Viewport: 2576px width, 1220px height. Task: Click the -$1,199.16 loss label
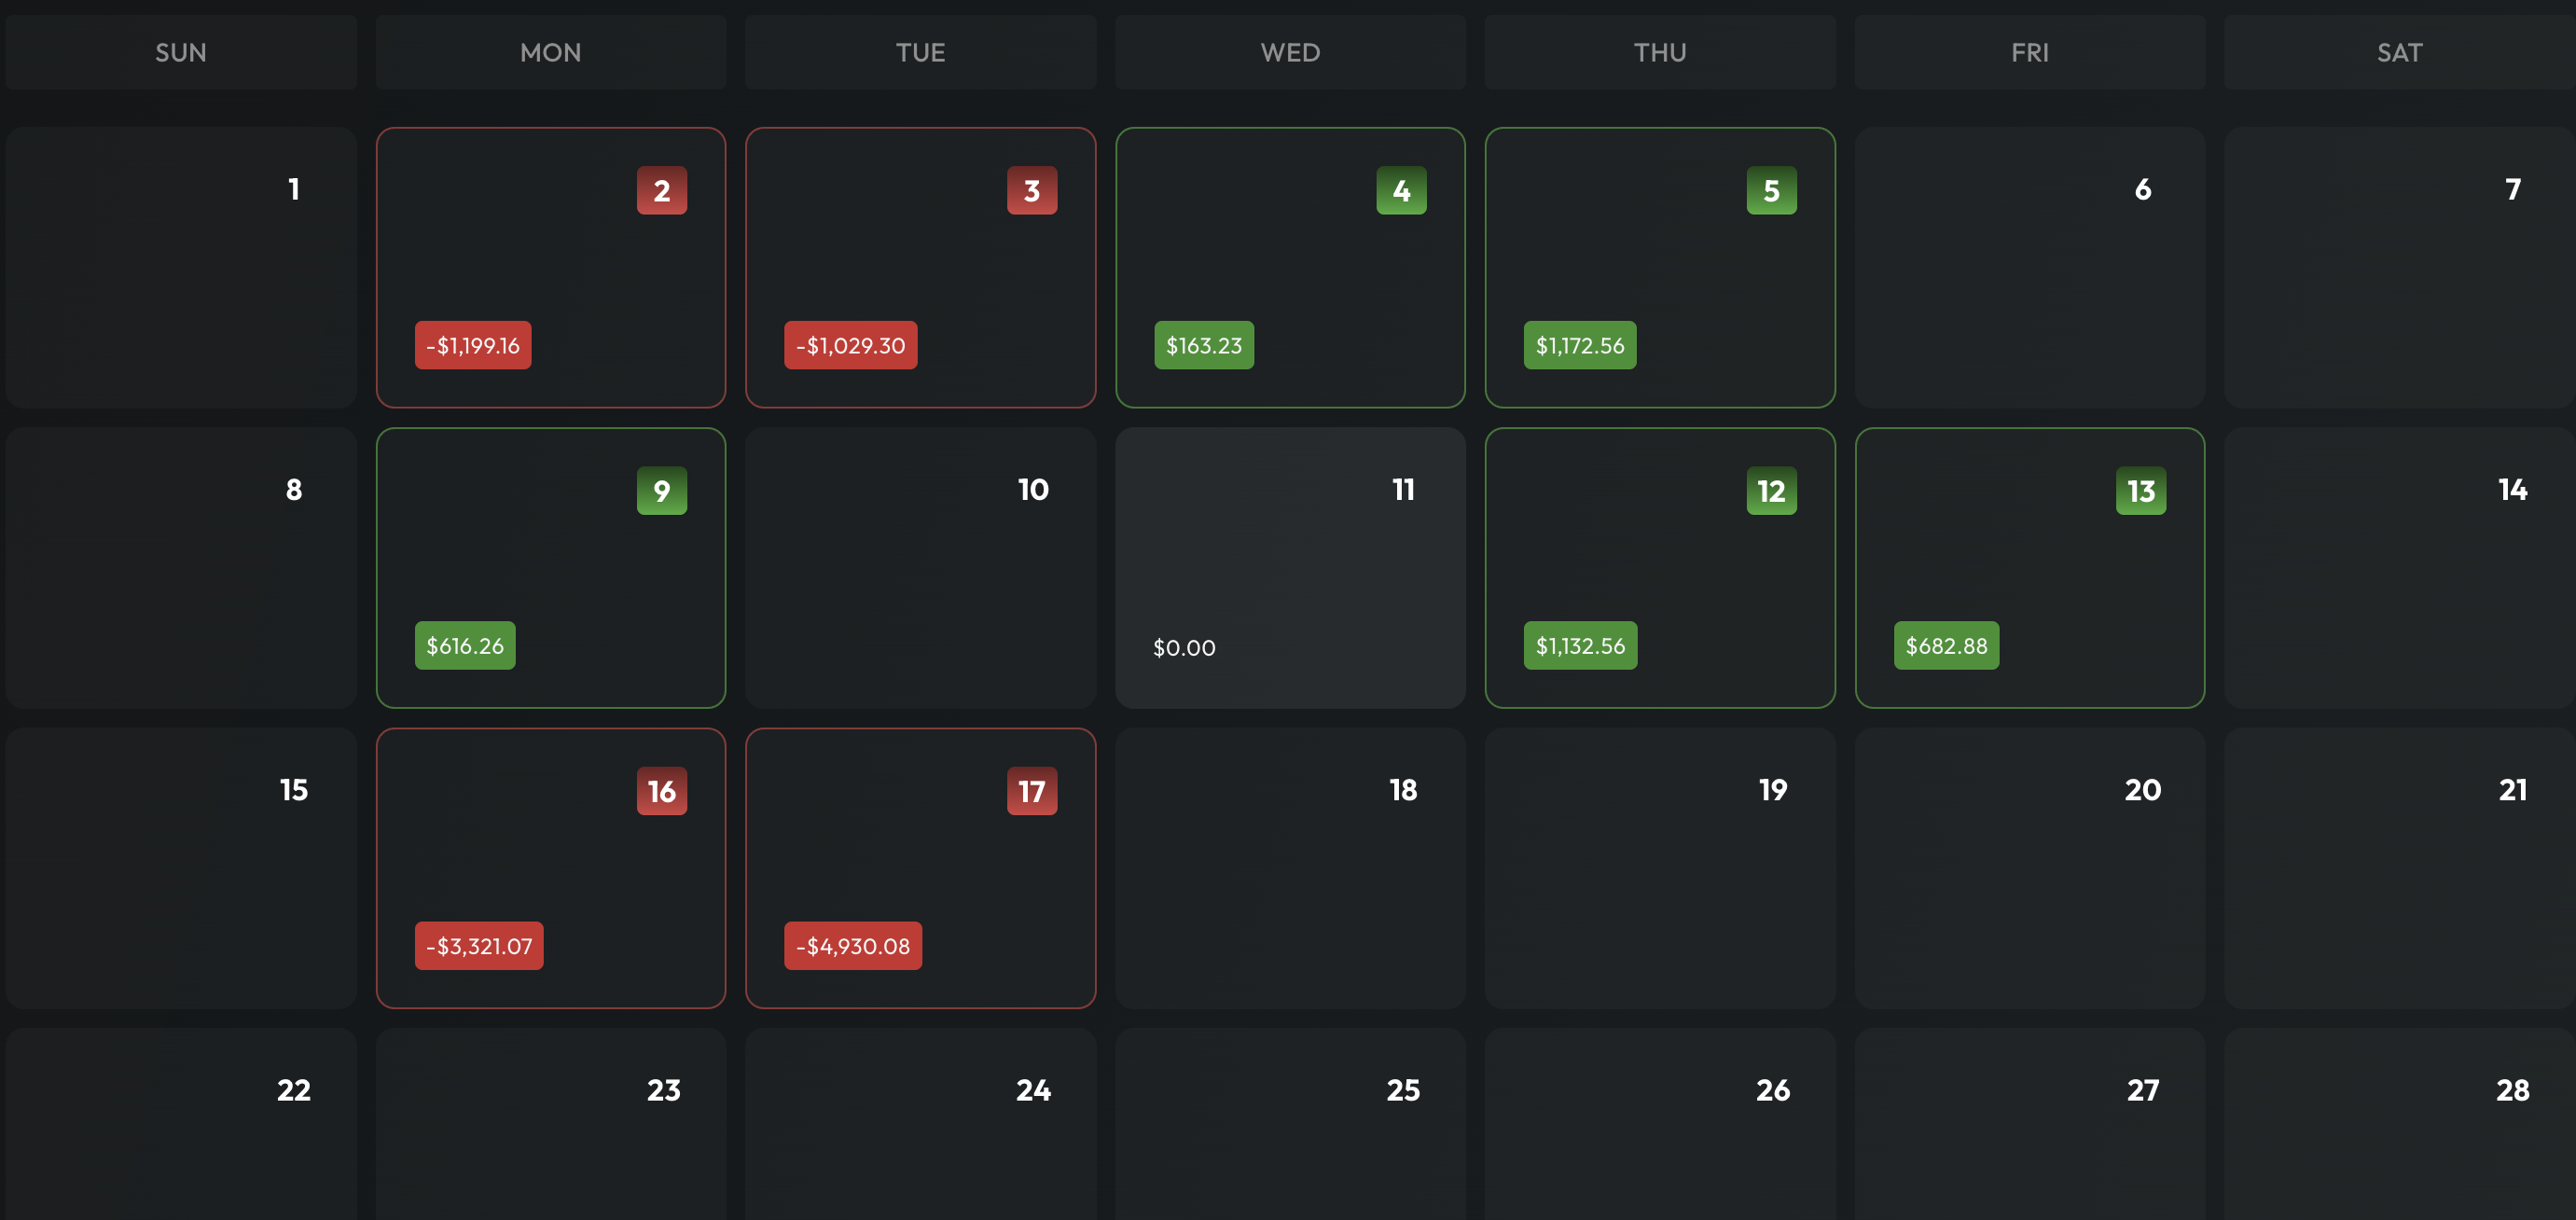click(x=473, y=345)
